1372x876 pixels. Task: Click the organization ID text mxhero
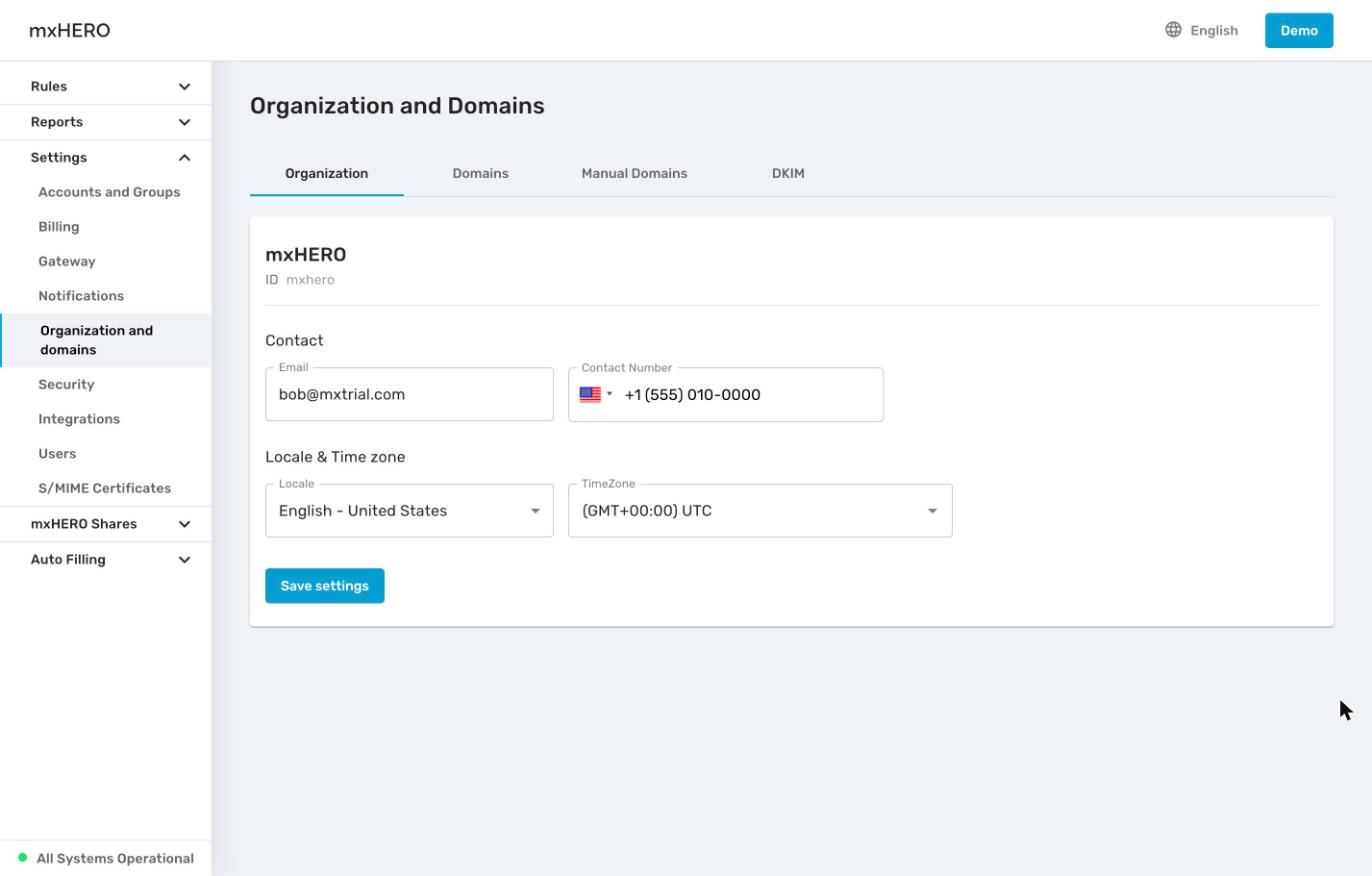pyautogui.click(x=310, y=280)
